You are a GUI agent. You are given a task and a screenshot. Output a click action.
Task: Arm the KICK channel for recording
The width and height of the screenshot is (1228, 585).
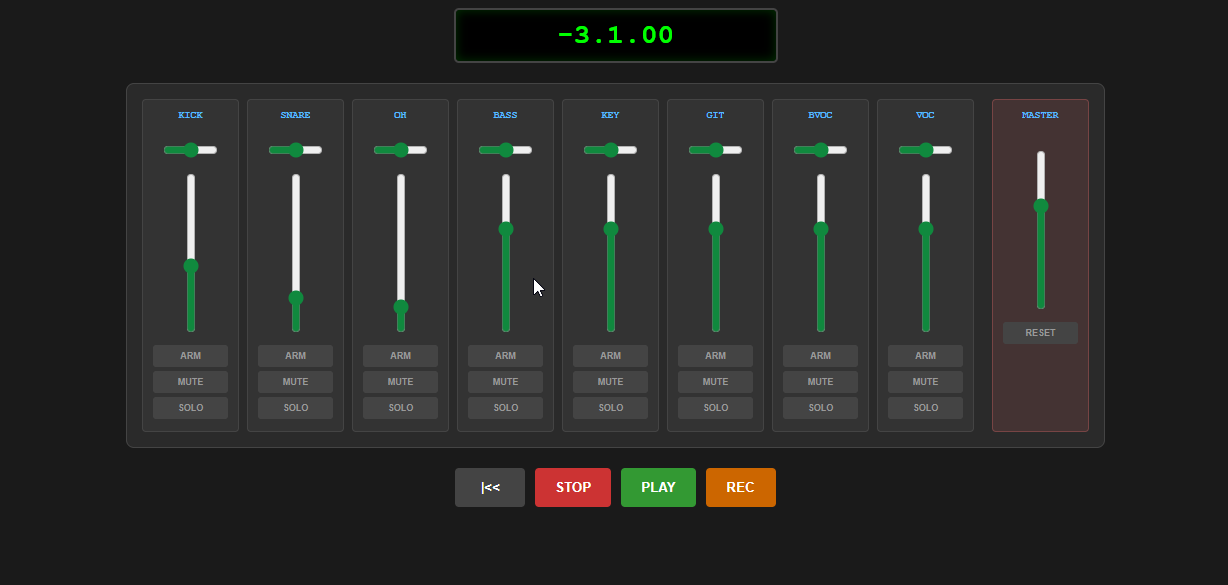click(x=190, y=356)
